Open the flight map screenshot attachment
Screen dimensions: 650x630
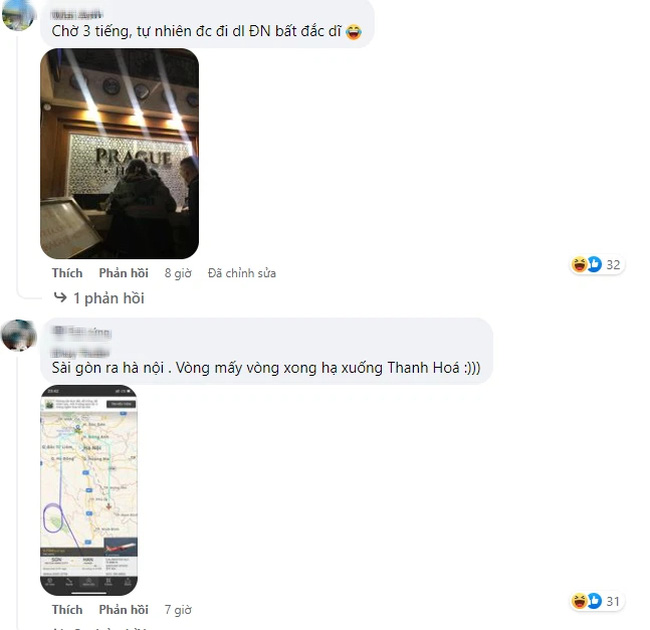(x=89, y=490)
